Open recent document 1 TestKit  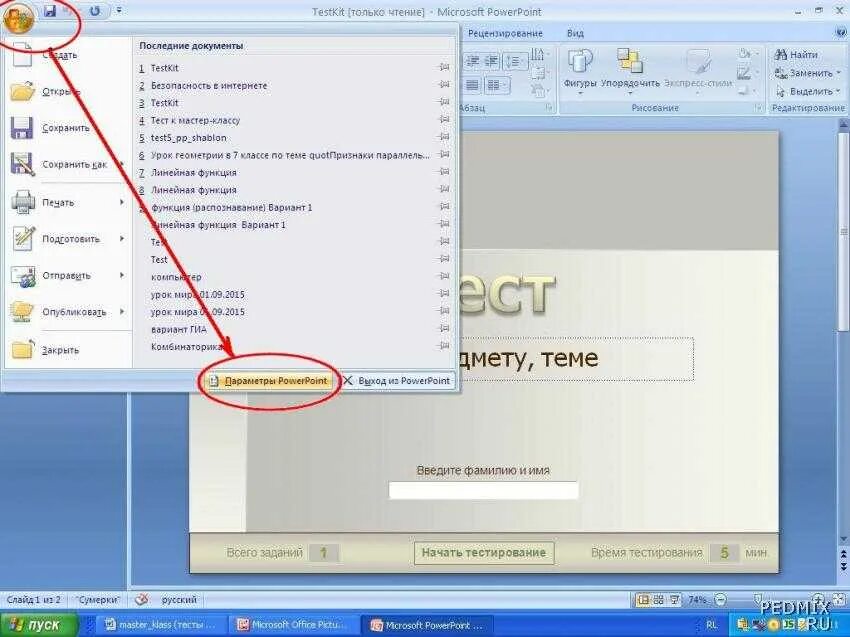[x=294, y=68]
